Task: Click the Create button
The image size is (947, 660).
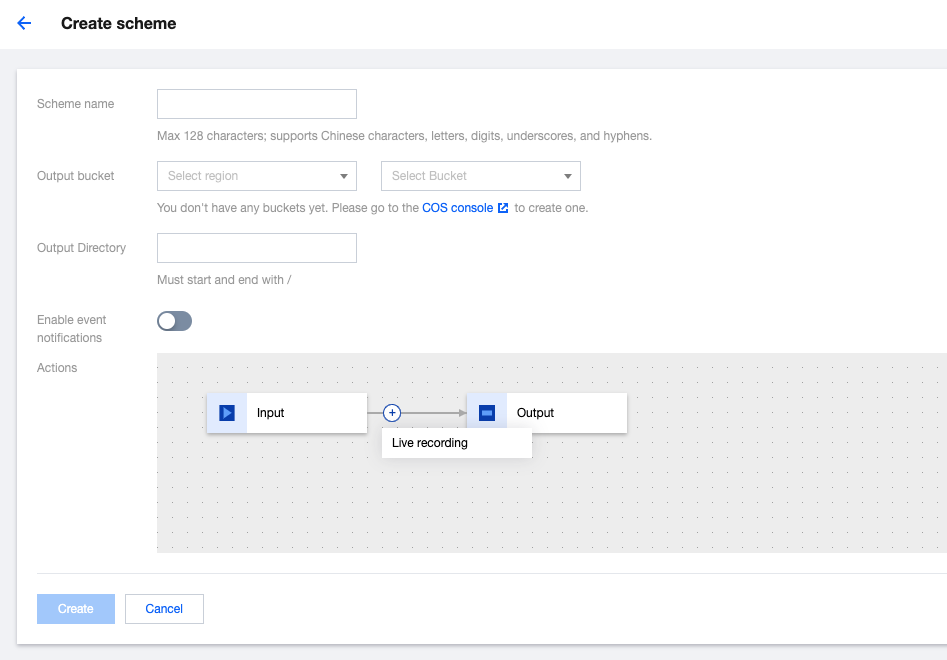Action: tap(76, 609)
